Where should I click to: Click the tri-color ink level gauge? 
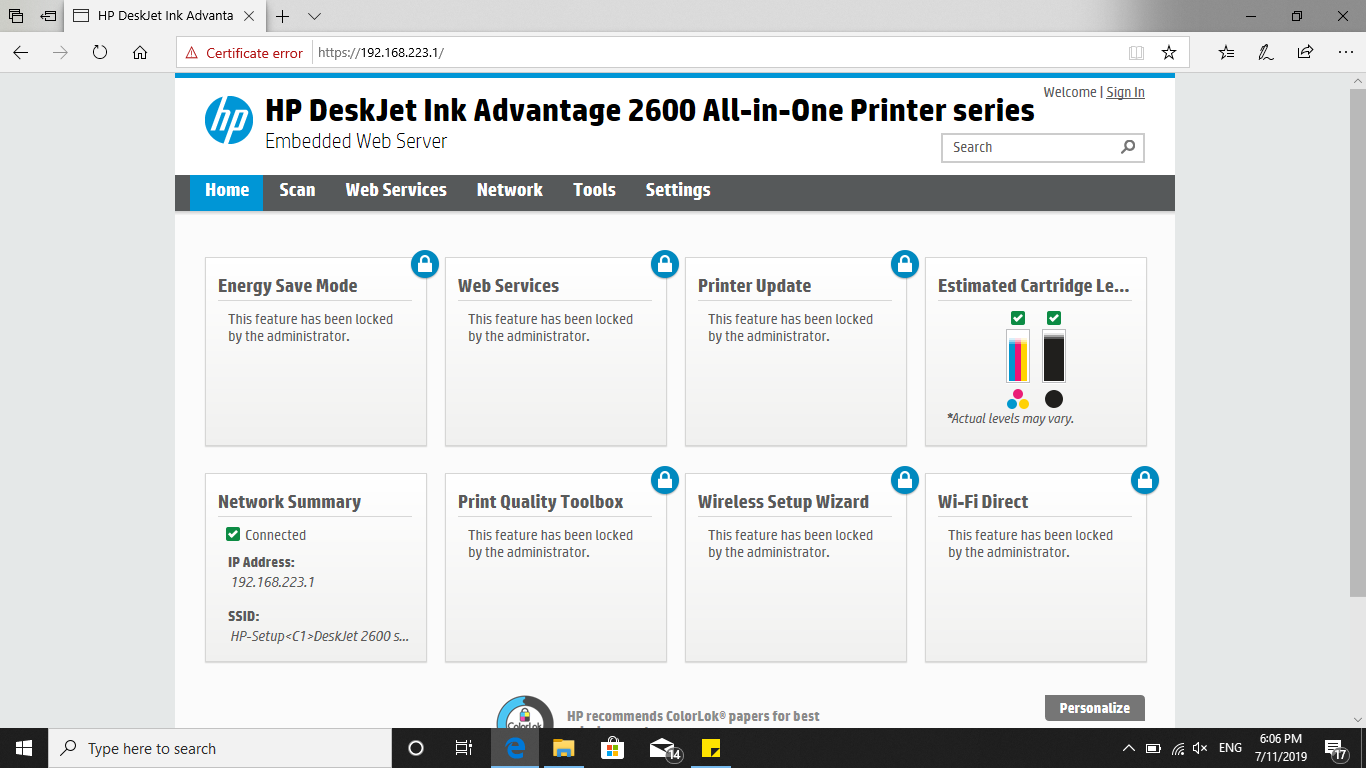(x=1017, y=358)
